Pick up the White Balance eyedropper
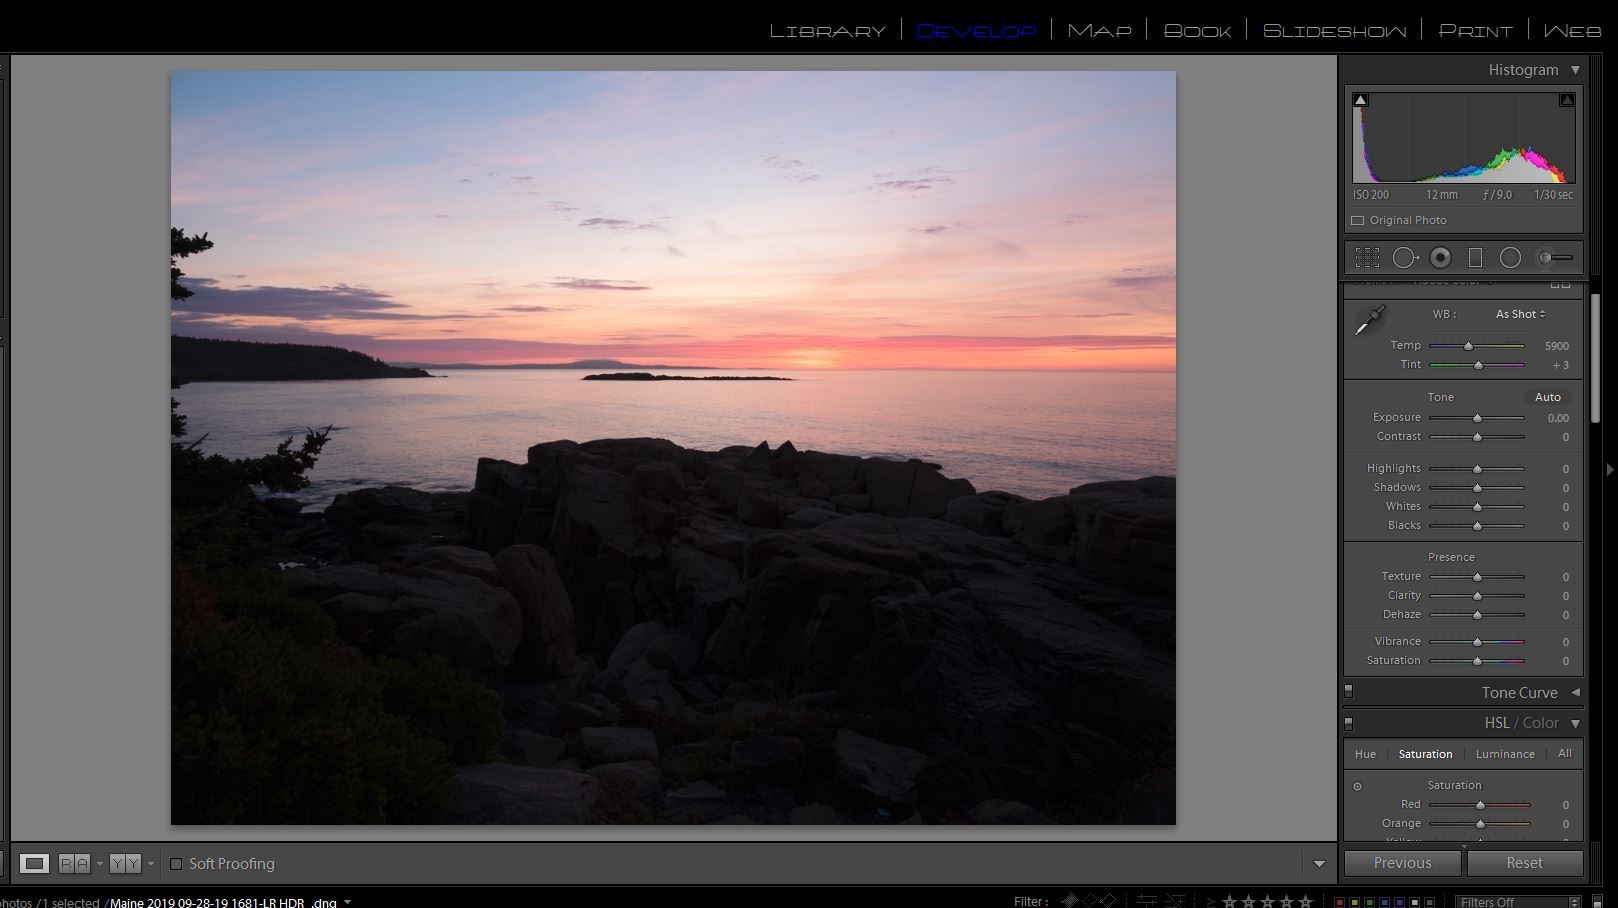Screen dimensions: 1618x908 [1369, 321]
